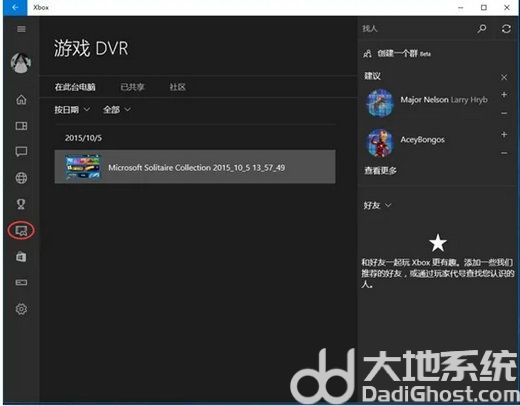Click 创建一个群 button
Screen dimensions: 520x406
tap(397, 53)
